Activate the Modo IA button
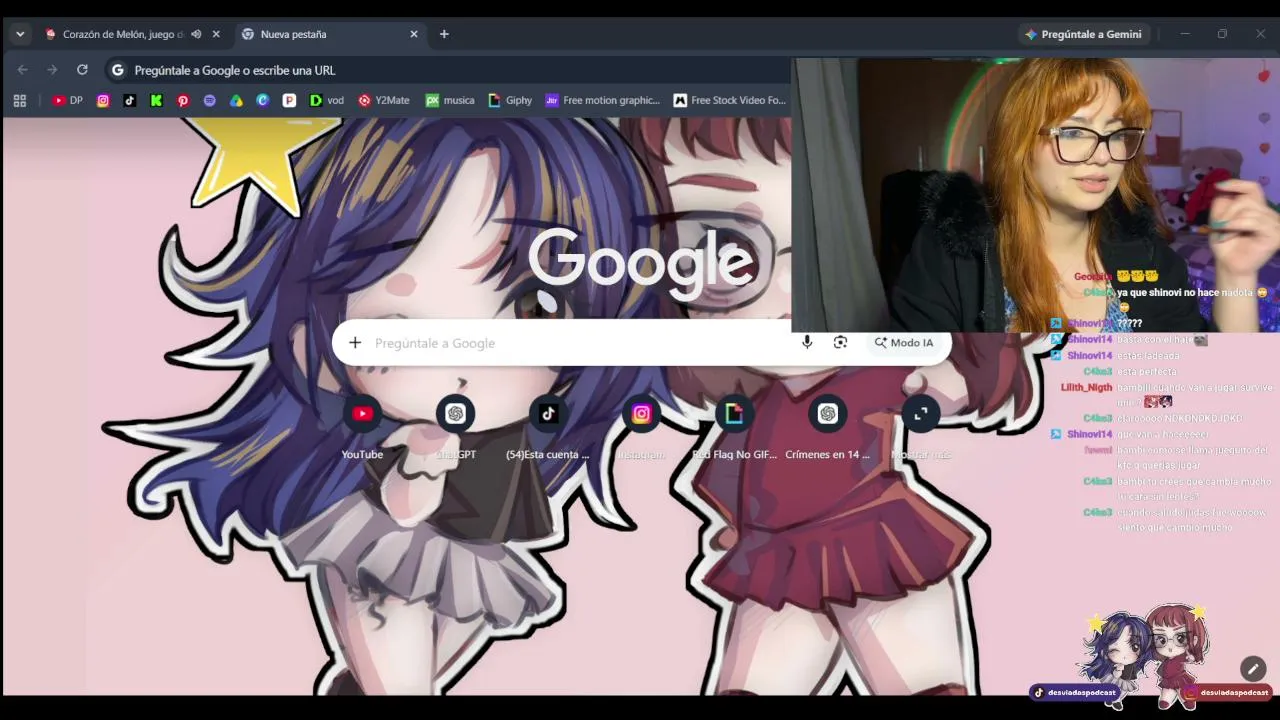 point(904,343)
